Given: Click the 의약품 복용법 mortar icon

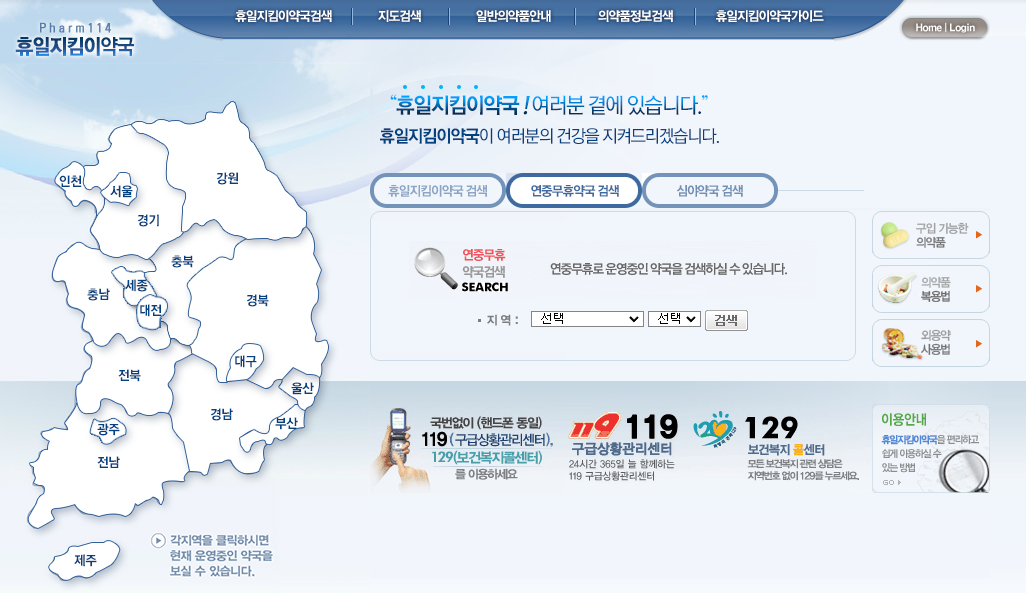Looking at the screenshot, I should click(x=896, y=288).
